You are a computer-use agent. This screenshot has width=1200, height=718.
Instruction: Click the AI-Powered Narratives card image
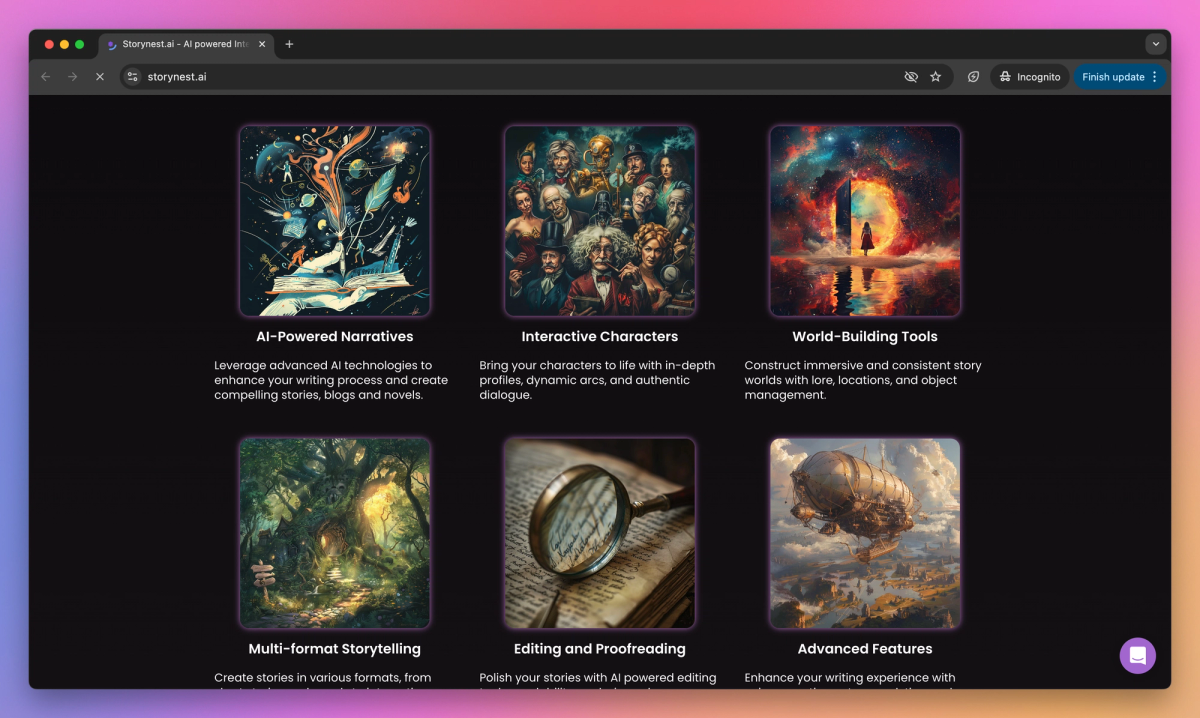click(x=334, y=220)
